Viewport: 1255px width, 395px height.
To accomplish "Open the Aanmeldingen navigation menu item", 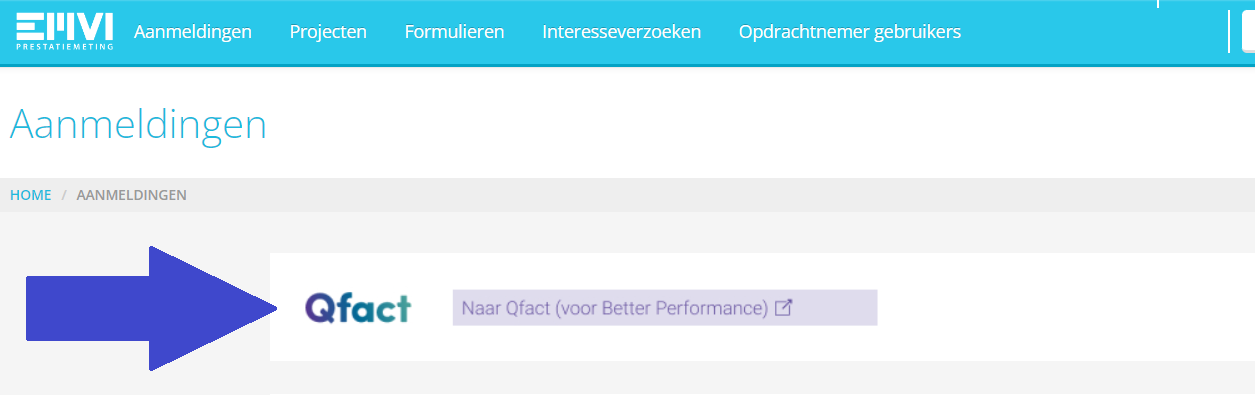I will [x=193, y=32].
